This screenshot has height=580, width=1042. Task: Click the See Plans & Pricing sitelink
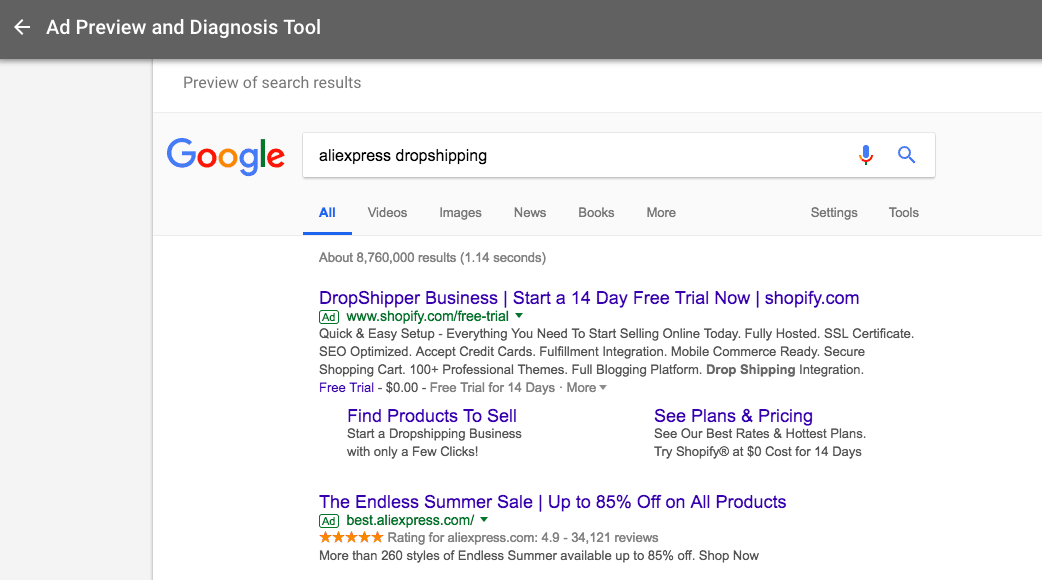point(733,415)
